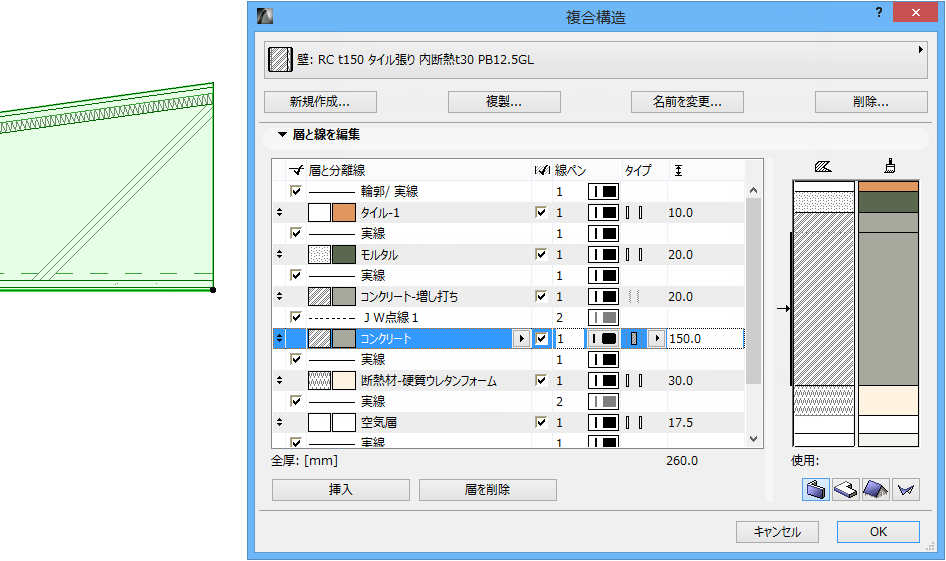Screen dimensions: 946x561
Task: Click pen number field in コンクリート row
Action: (x=569, y=338)
